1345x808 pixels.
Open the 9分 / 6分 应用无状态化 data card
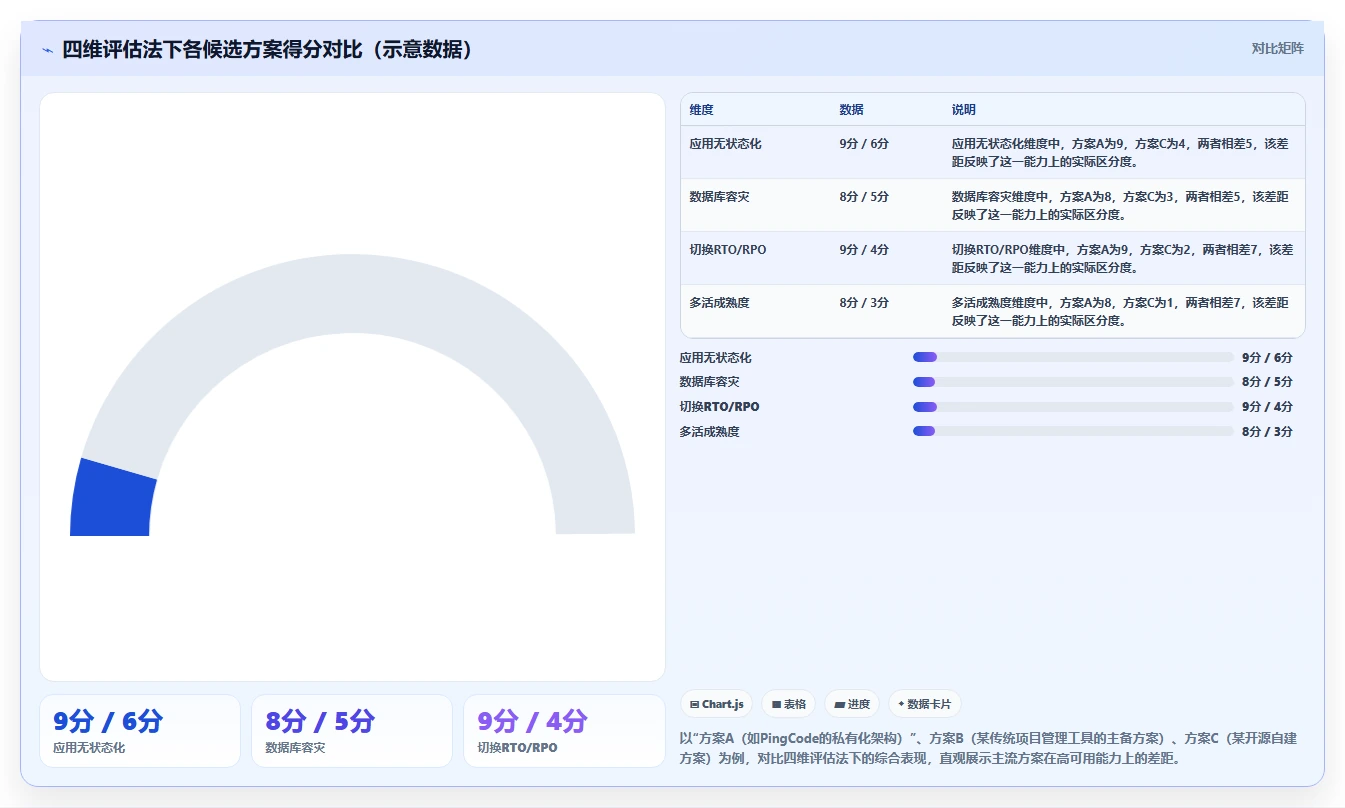[x=140, y=731]
